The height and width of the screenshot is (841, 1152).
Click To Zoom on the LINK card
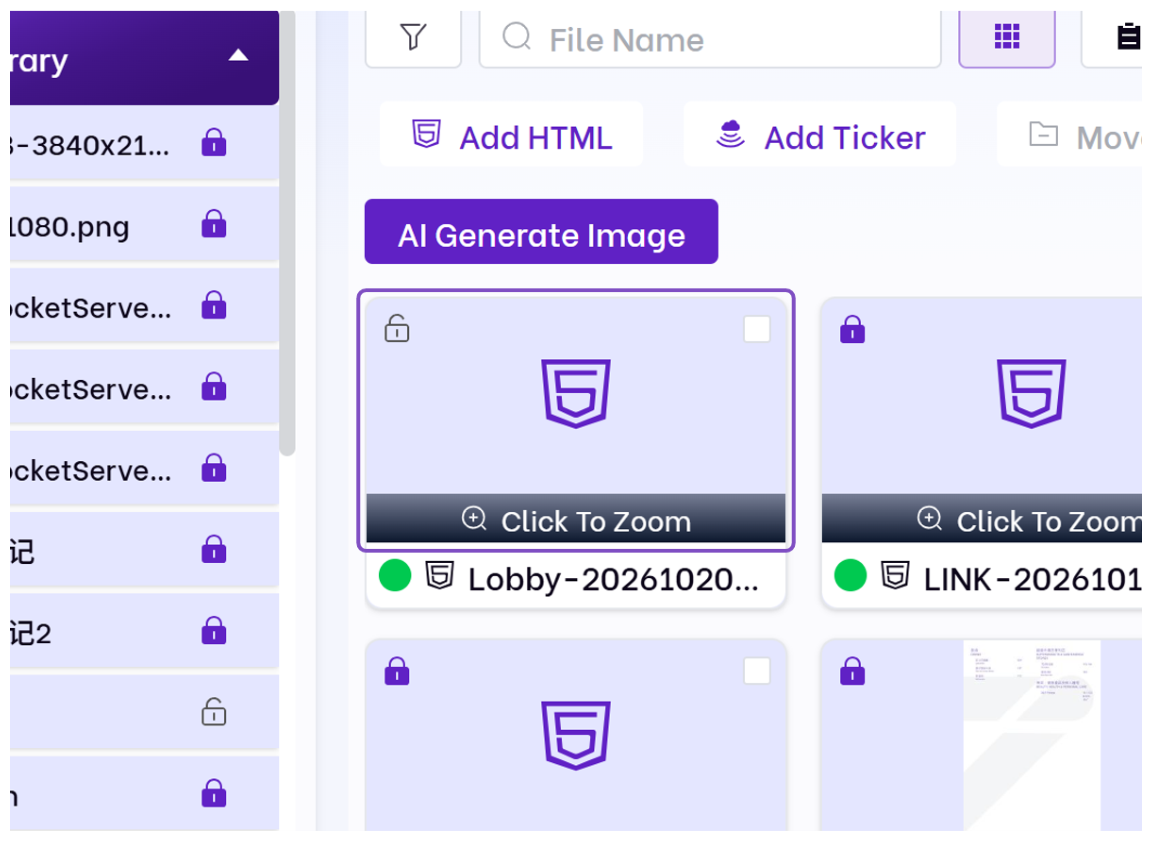click(x=982, y=520)
